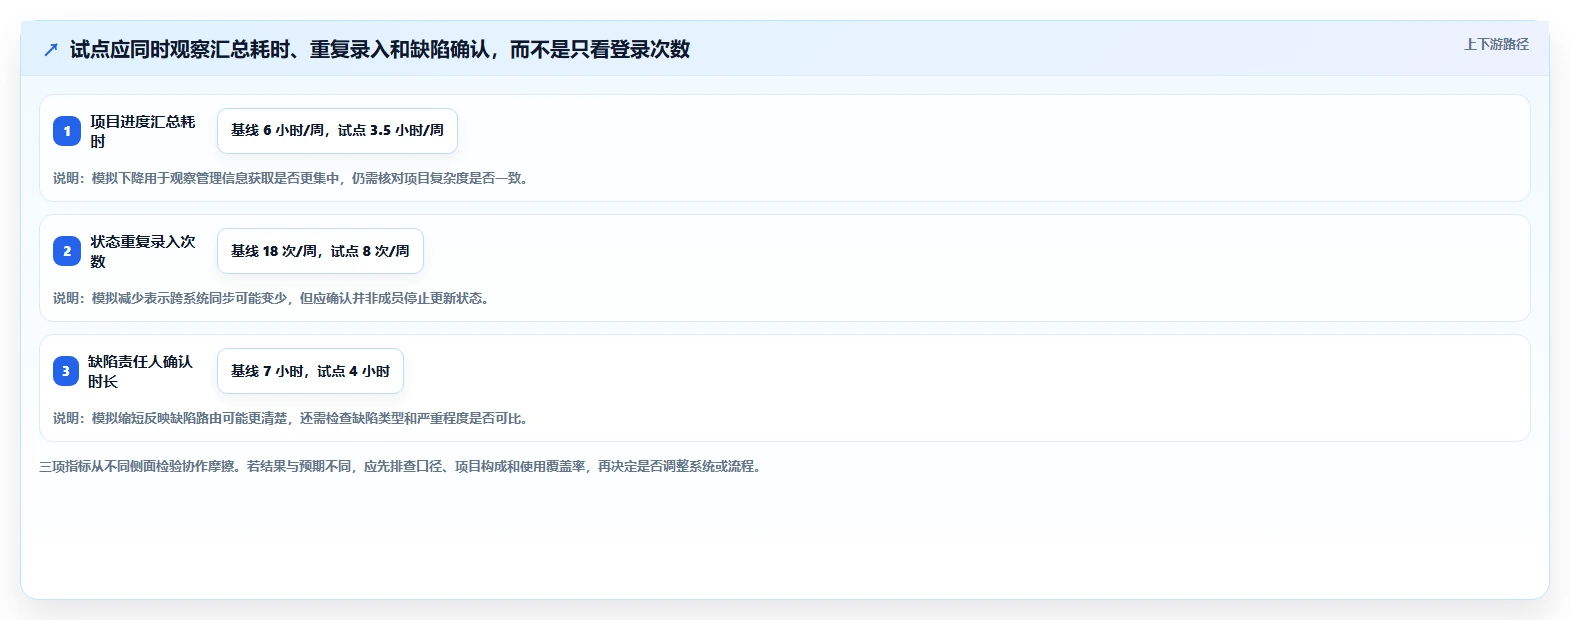The width and height of the screenshot is (1570, 620).
Task: Click the note about 跨系统同步可能变少
Action: pyautogui.click(x=273, y=298)
